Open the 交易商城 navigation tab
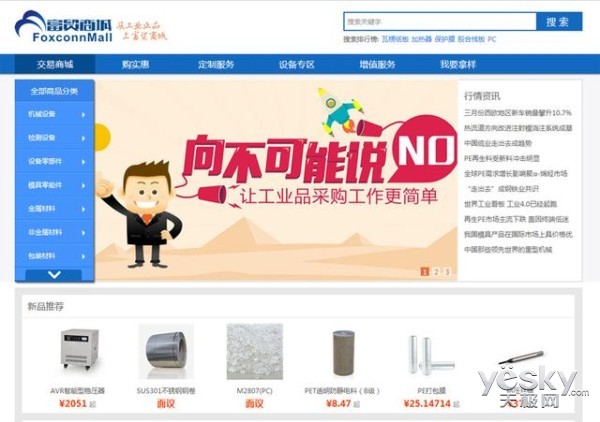Viewport: 600px width, 422px height. pos(55,64)
